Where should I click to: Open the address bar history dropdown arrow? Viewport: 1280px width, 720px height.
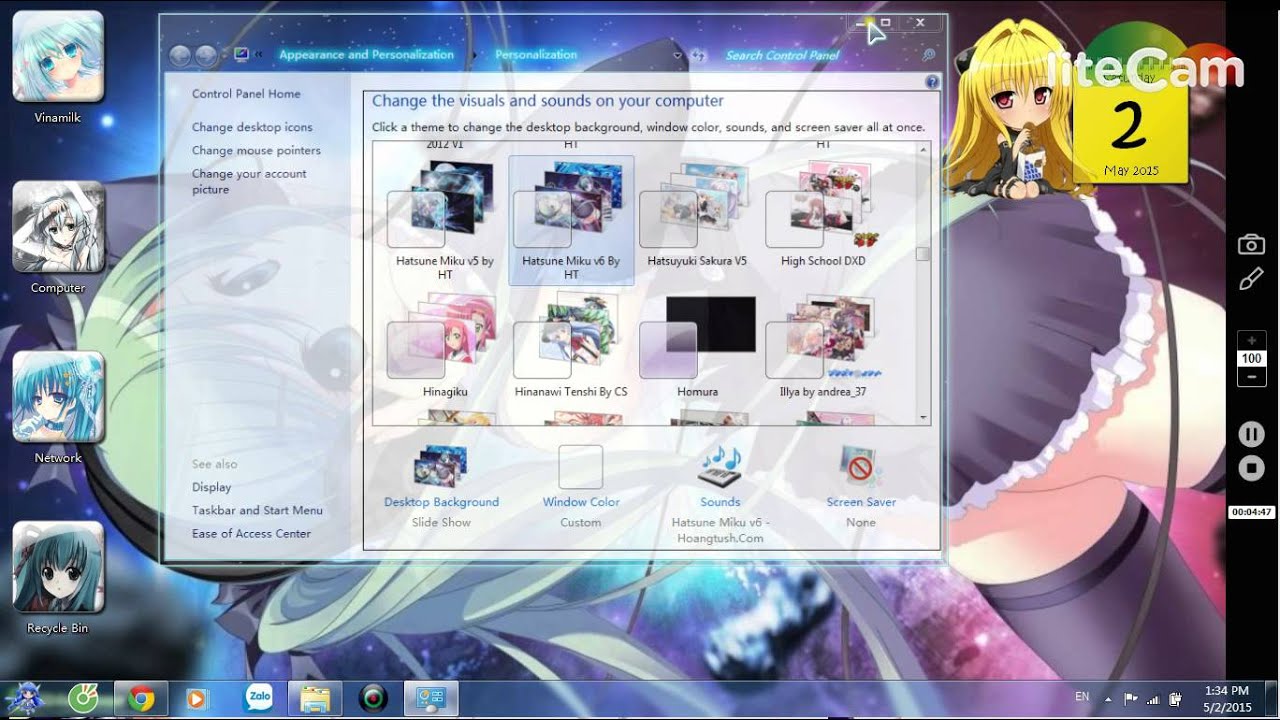pos(677,56)
